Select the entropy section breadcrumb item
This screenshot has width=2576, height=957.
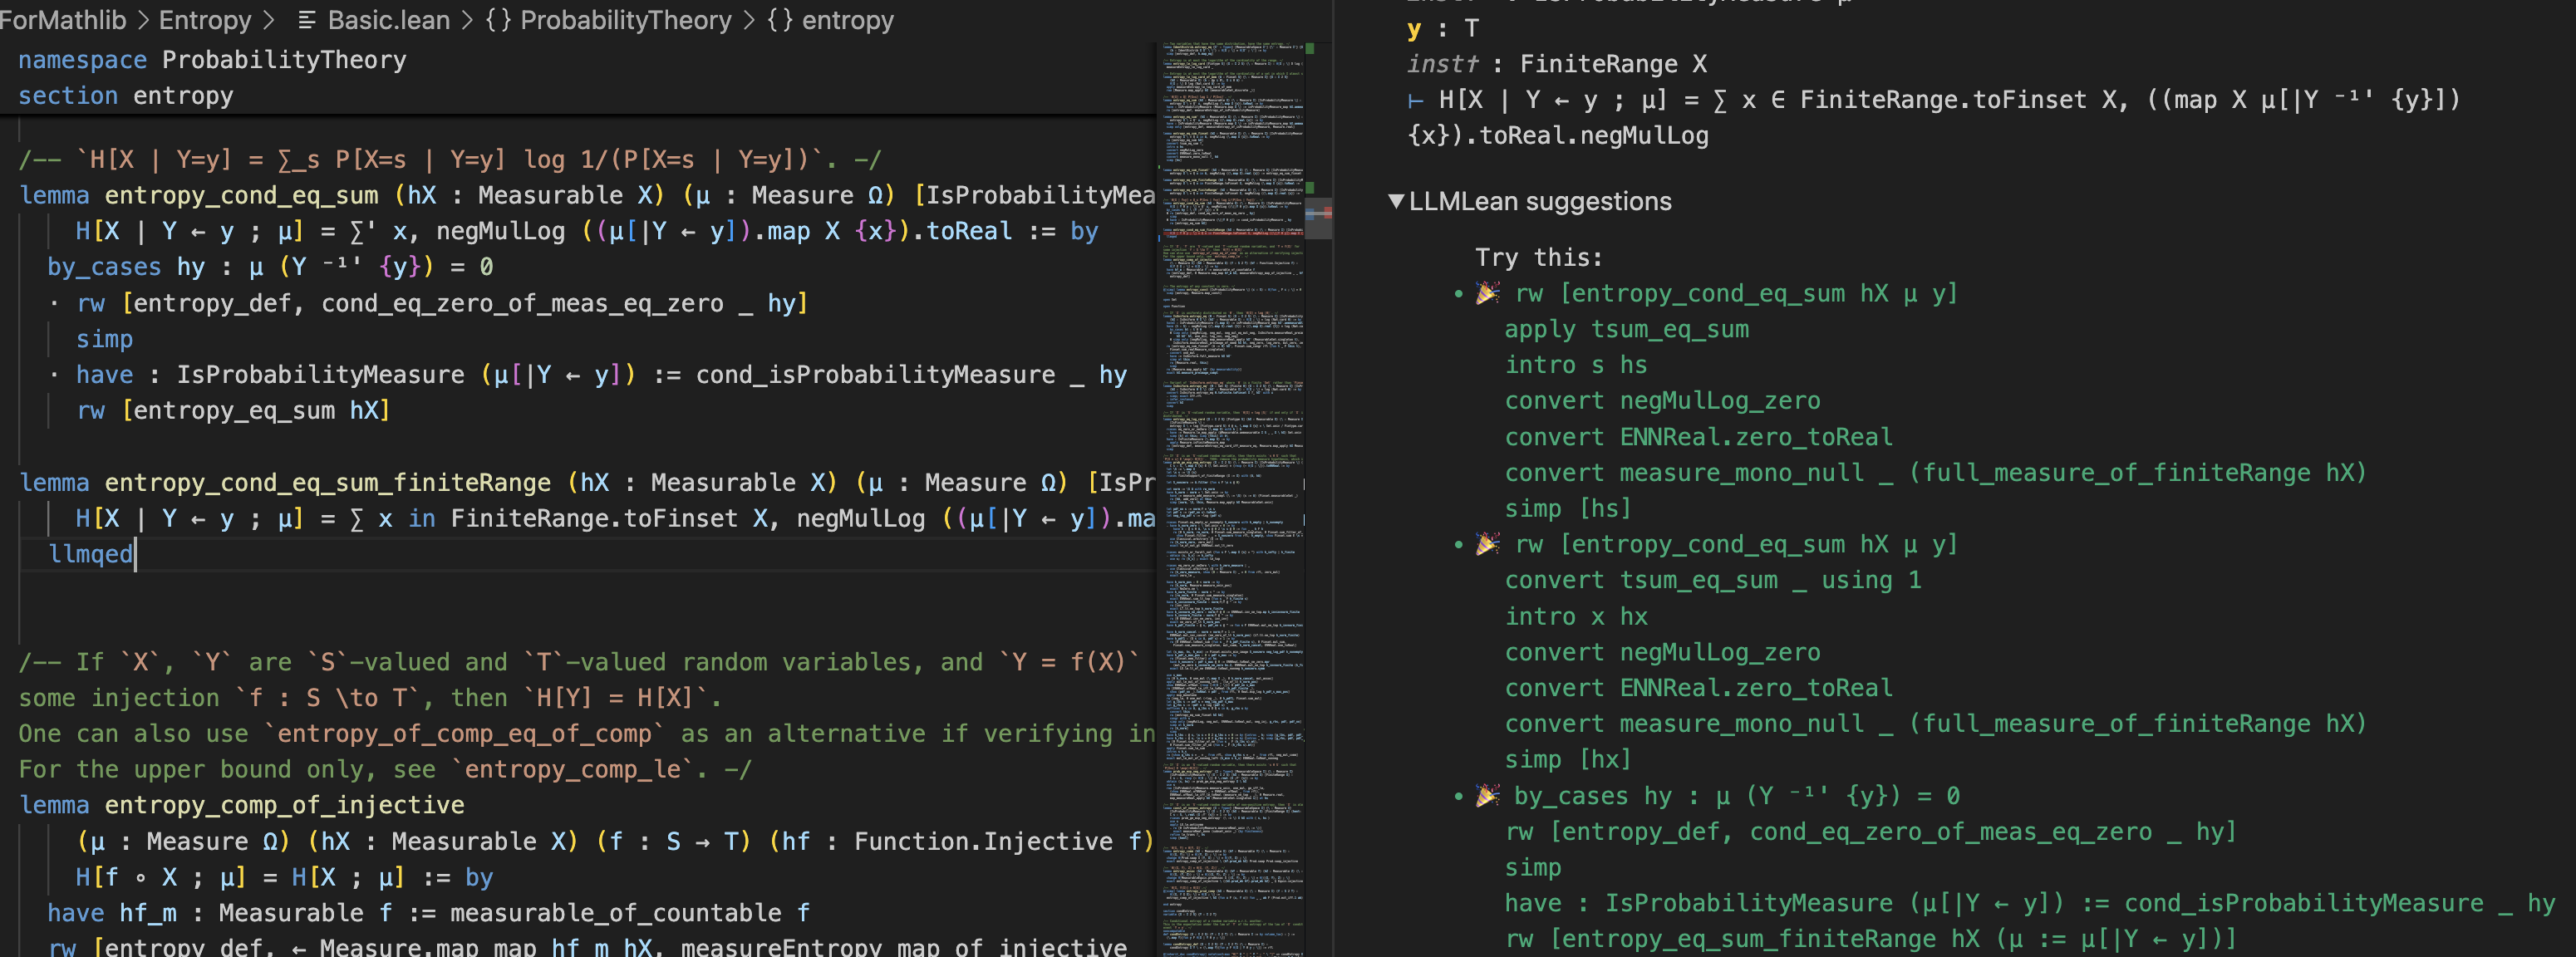click(x=847, y=21)
